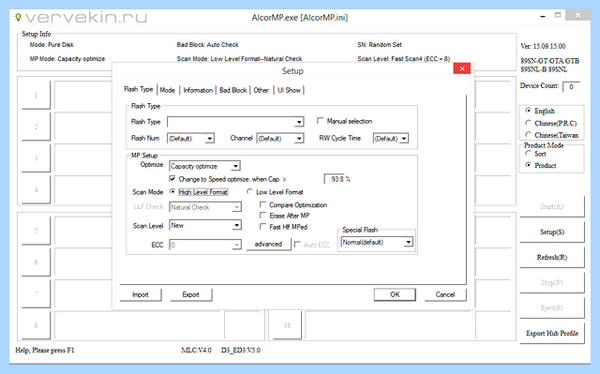Click the lightbulb icon in title bar
This screenshot has width=600, height=374.
18,17
